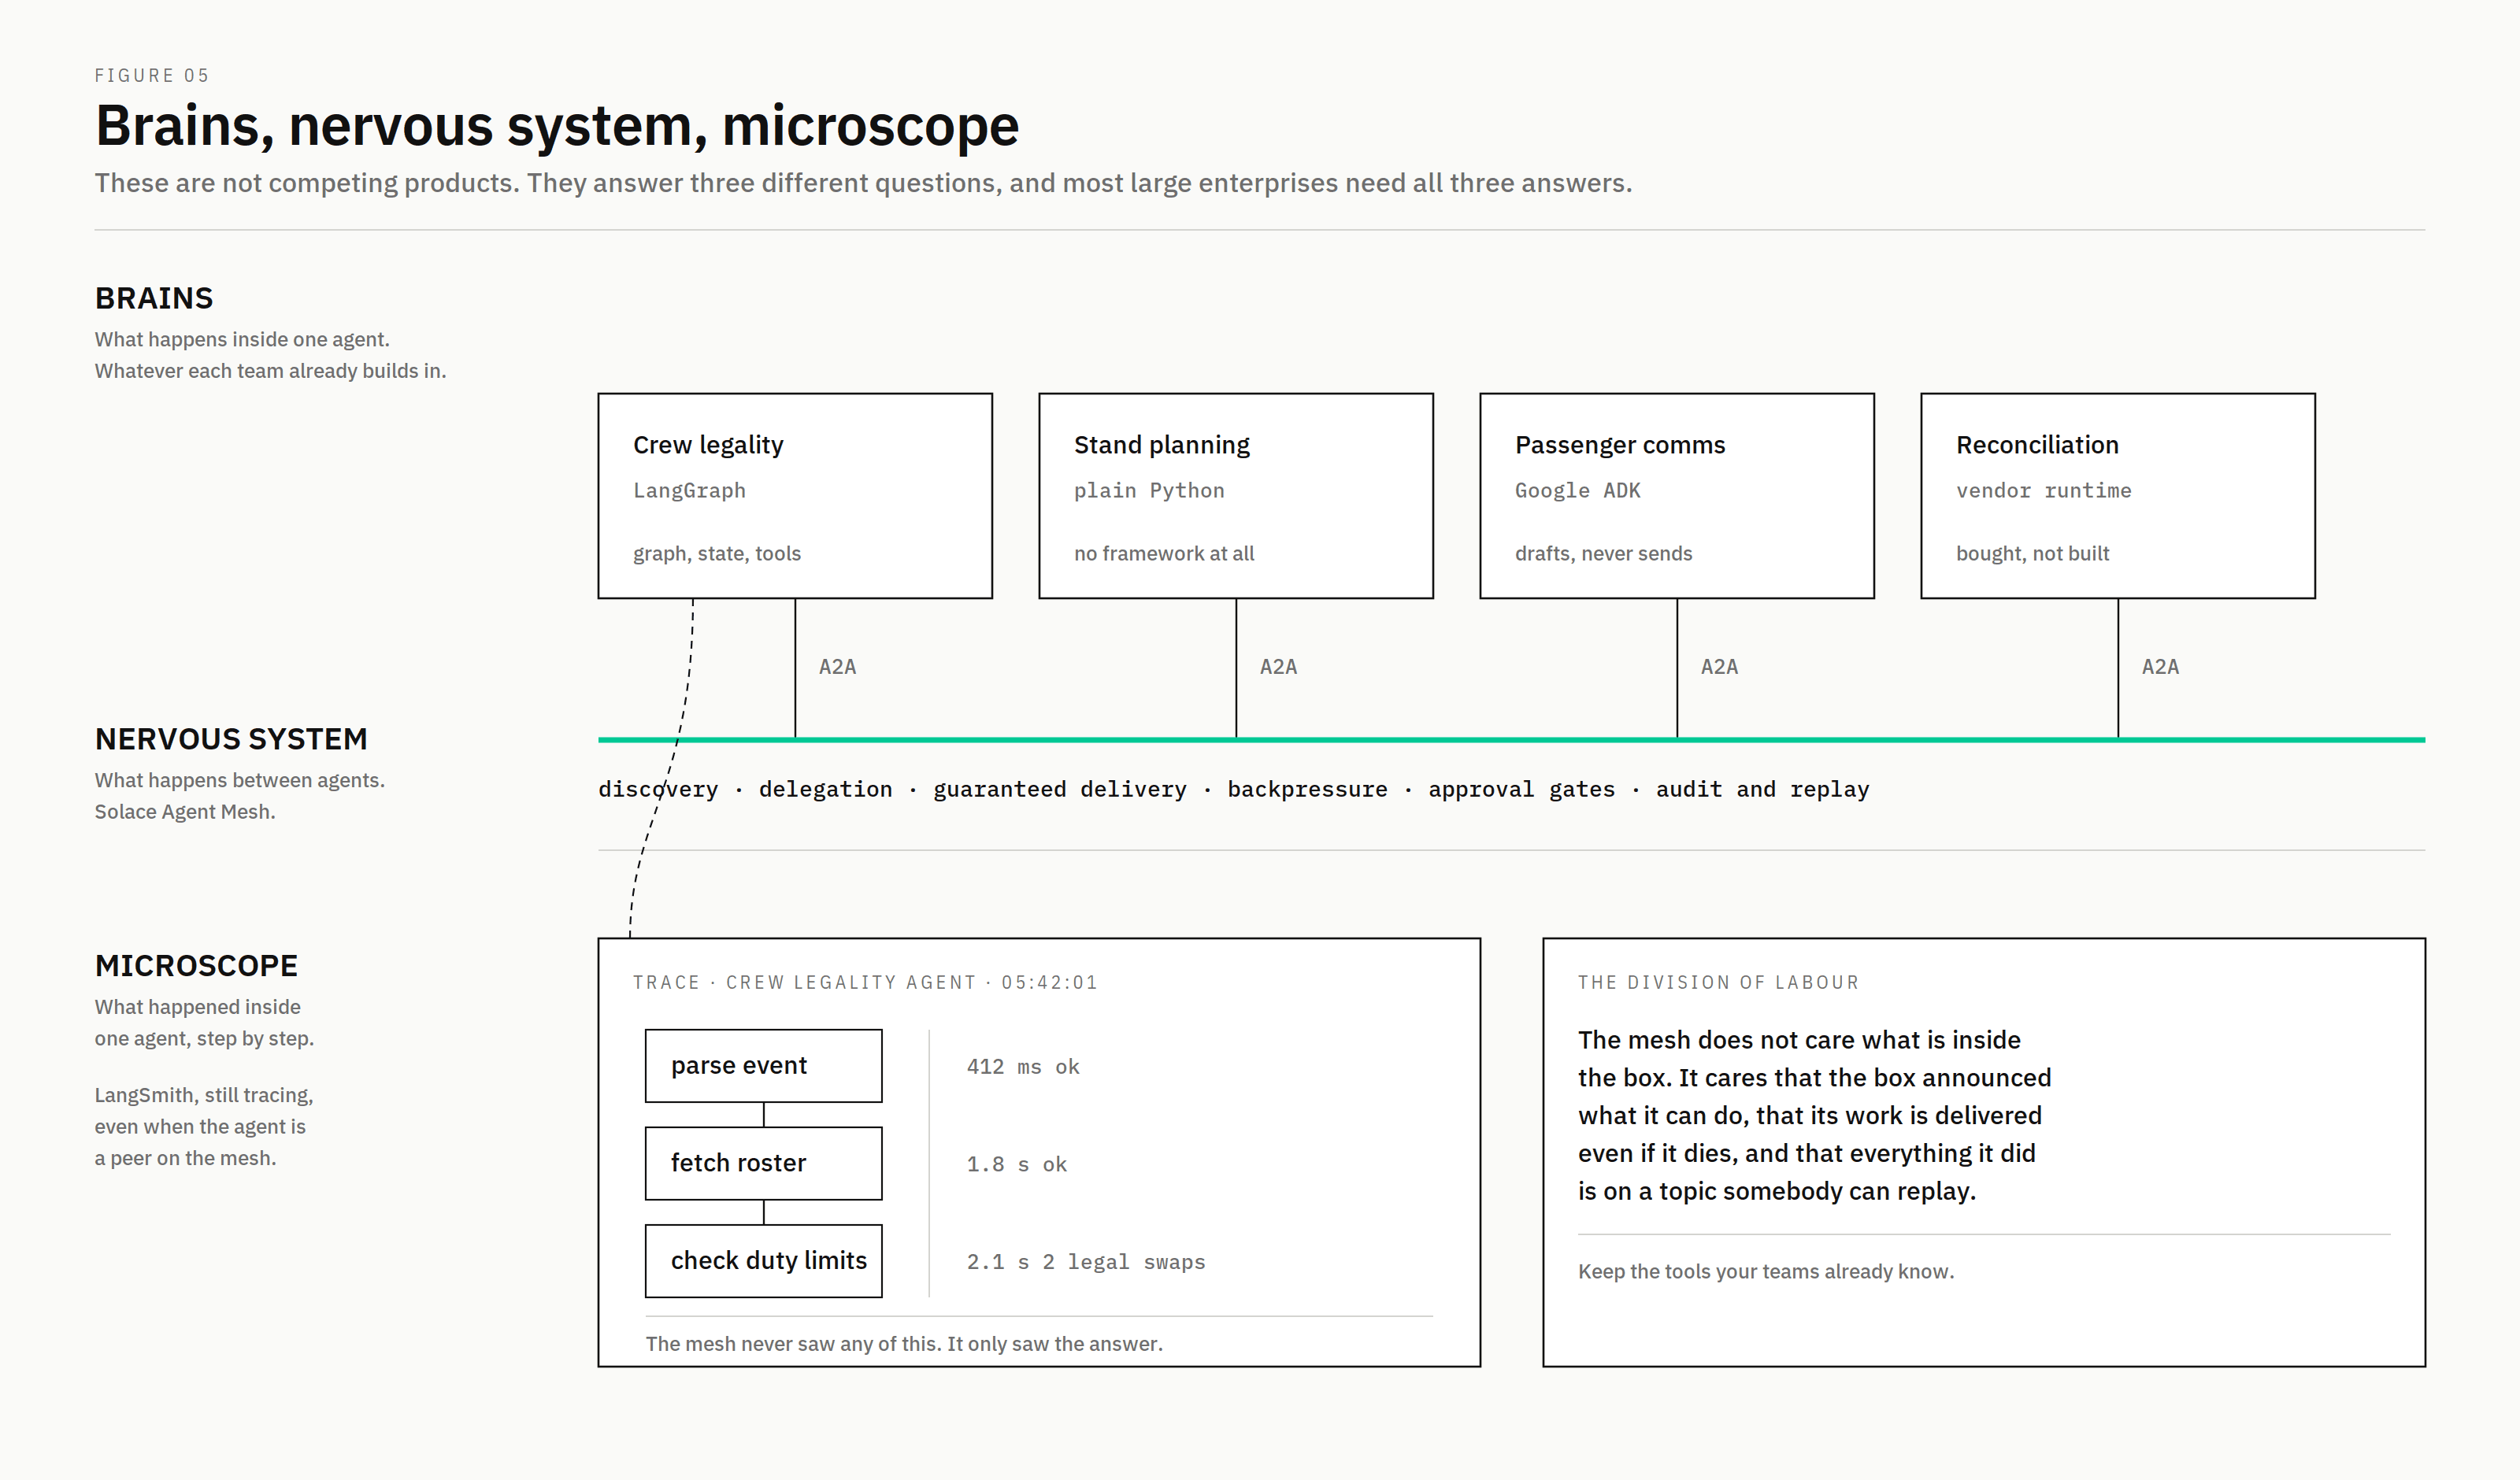Viewport: 2520px width, 1480px height.
Task: Click the 'LangGraph' framework label
Action: [x=689, y=491]
